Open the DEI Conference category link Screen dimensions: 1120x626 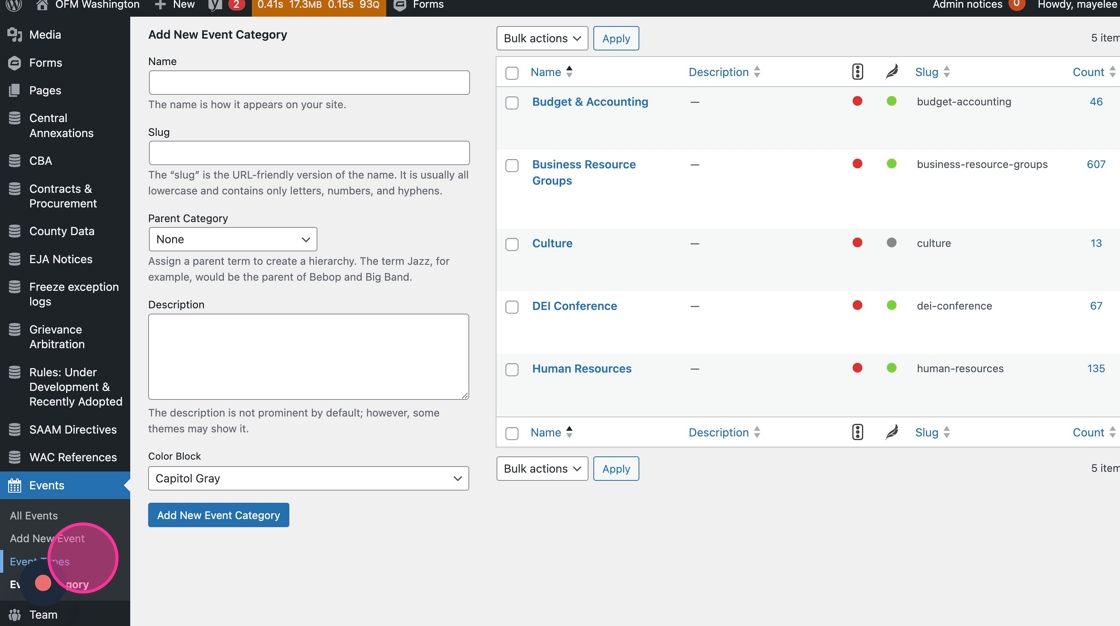click(574, 306)
